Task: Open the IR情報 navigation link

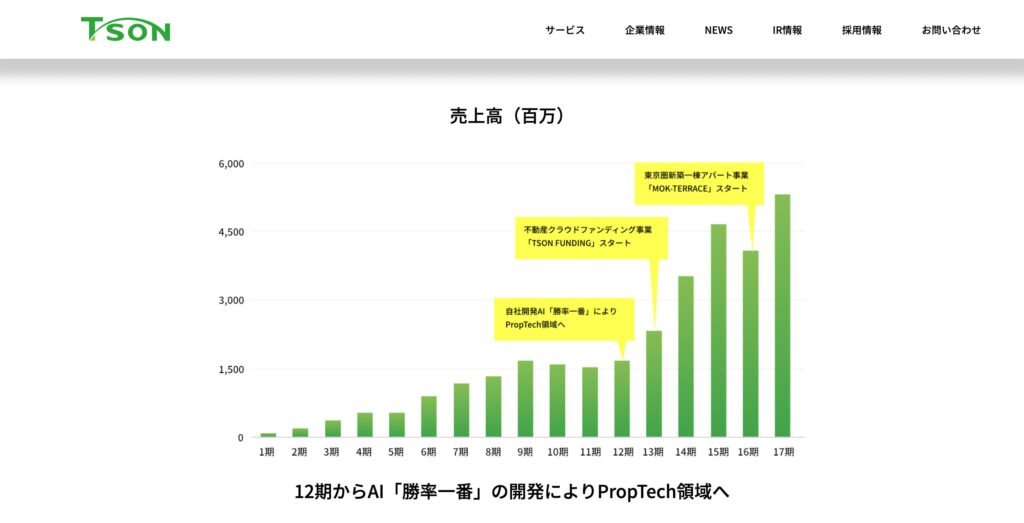Action: [x=787, y=30]
